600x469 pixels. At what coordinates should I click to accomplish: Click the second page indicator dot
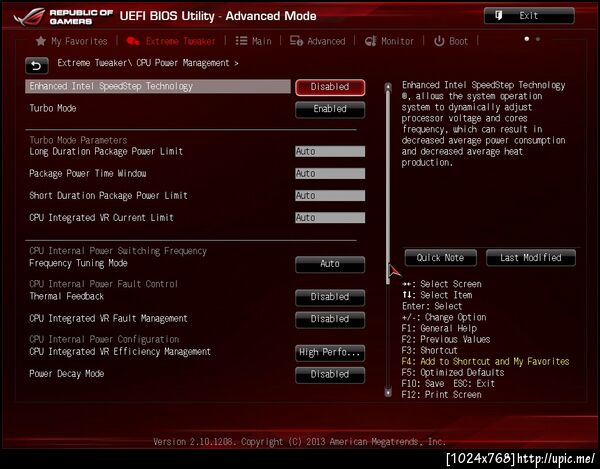coord(538,39)
